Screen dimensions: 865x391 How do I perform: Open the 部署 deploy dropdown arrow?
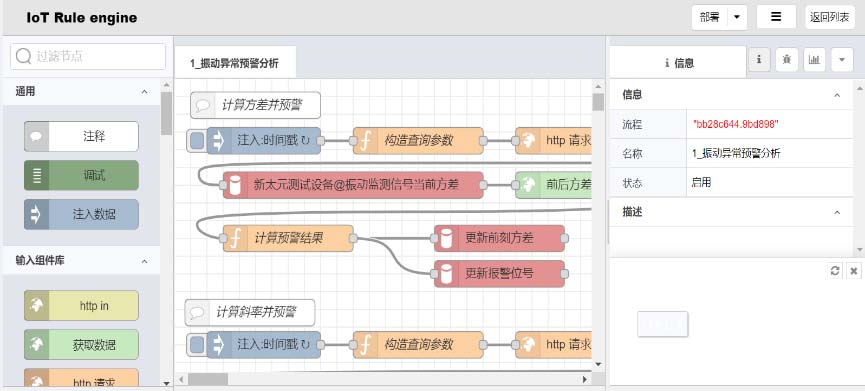(x=737, y=18)
